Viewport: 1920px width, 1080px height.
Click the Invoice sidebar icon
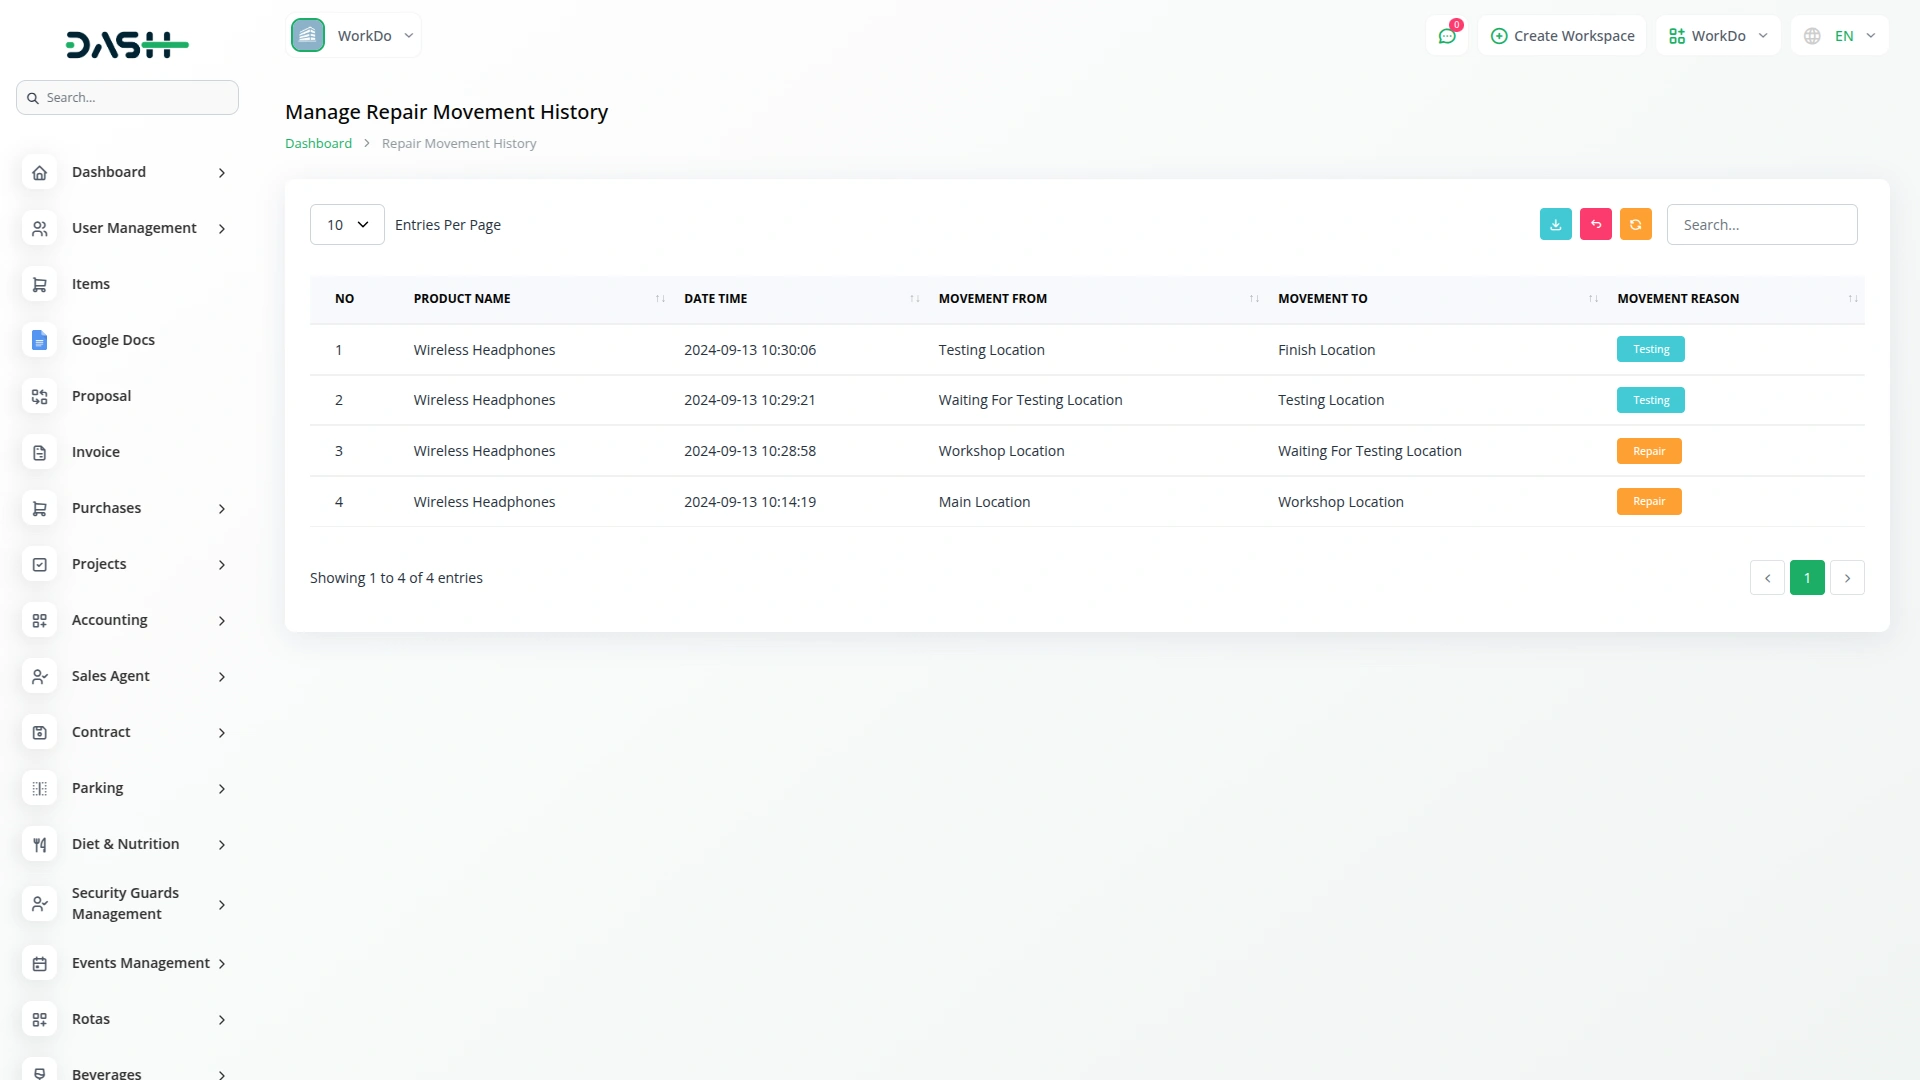click(x=39, y=453)
